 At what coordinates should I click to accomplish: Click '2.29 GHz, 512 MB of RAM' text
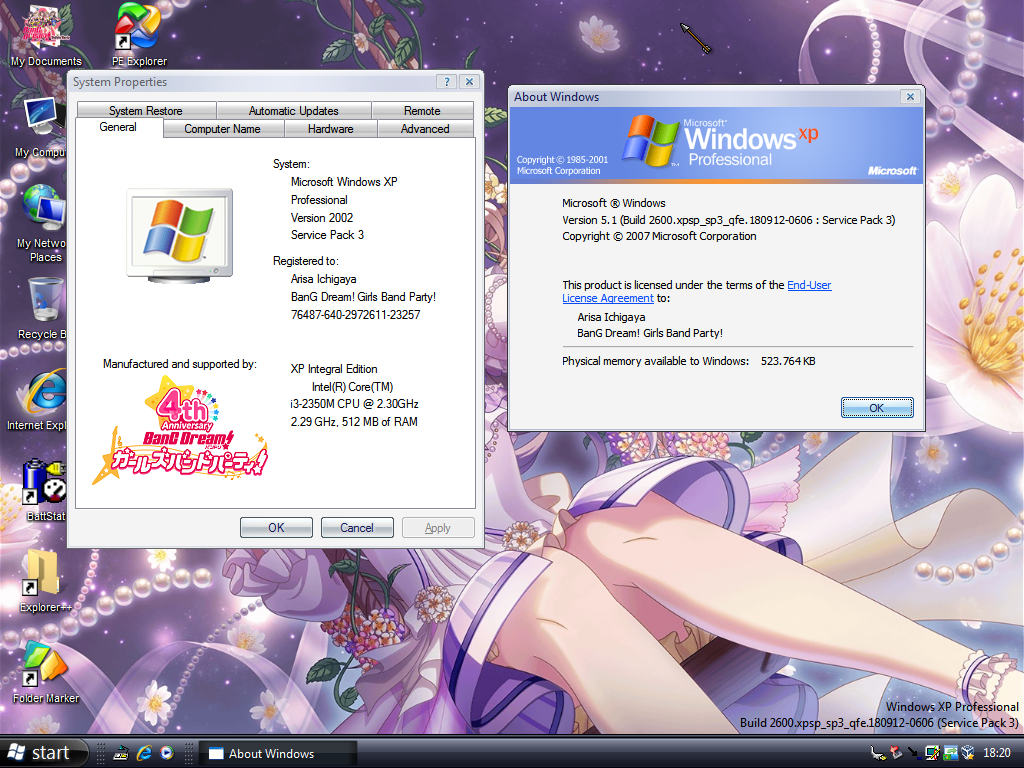coord(354,422)
